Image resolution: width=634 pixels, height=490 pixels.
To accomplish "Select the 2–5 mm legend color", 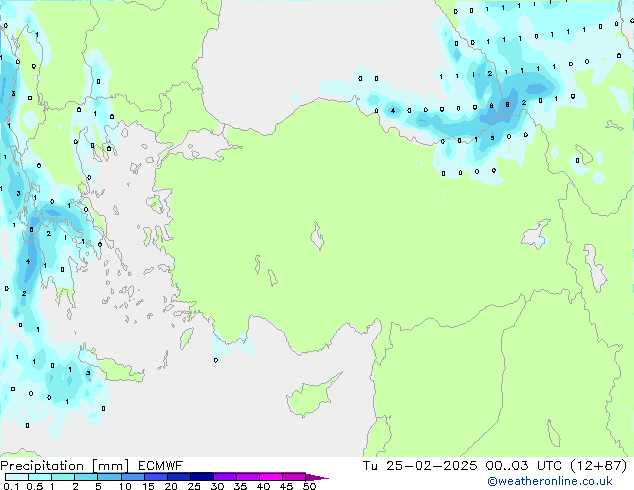I will tap(86, 477).
